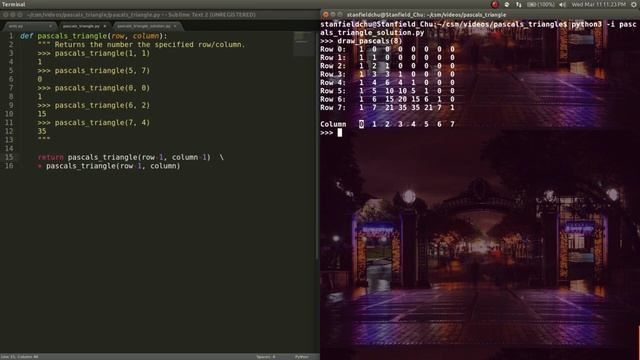Click 'Row 7:' label in terminal output
The height and width of the screenshot is (360, 640).
coord(333,108)
